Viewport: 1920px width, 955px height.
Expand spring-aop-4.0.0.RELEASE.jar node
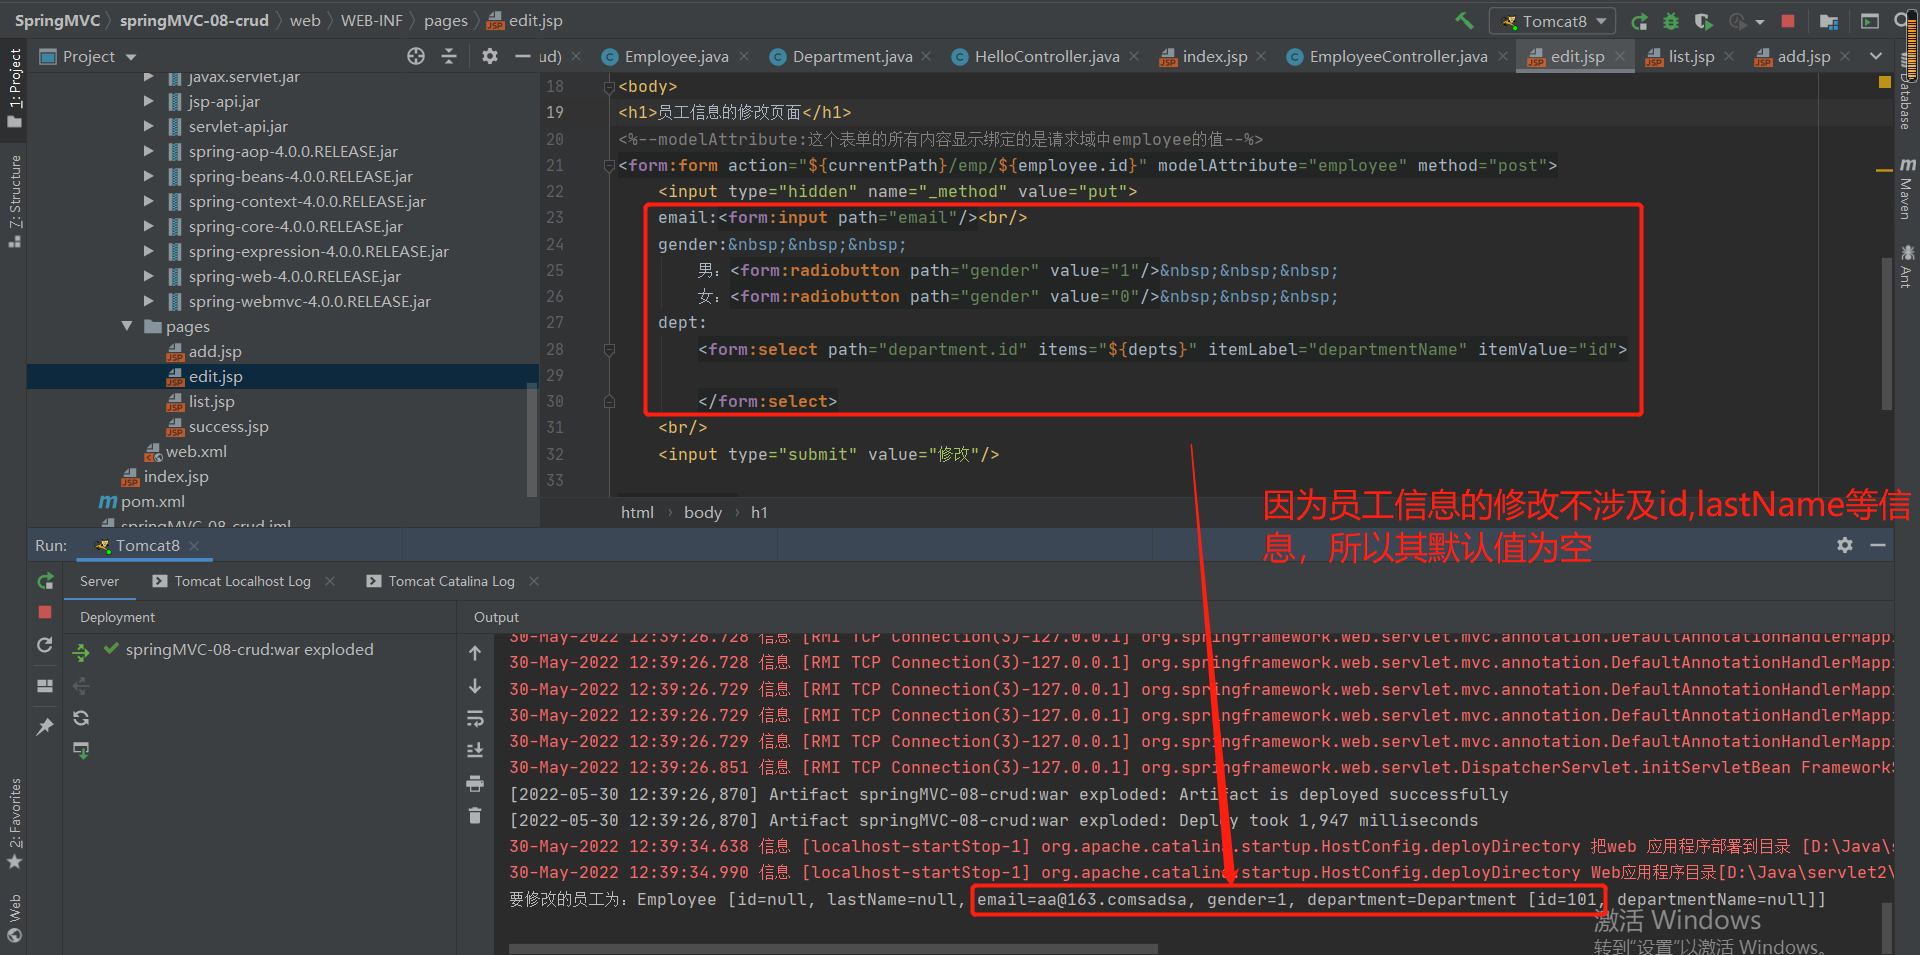(x=149, y=151)
